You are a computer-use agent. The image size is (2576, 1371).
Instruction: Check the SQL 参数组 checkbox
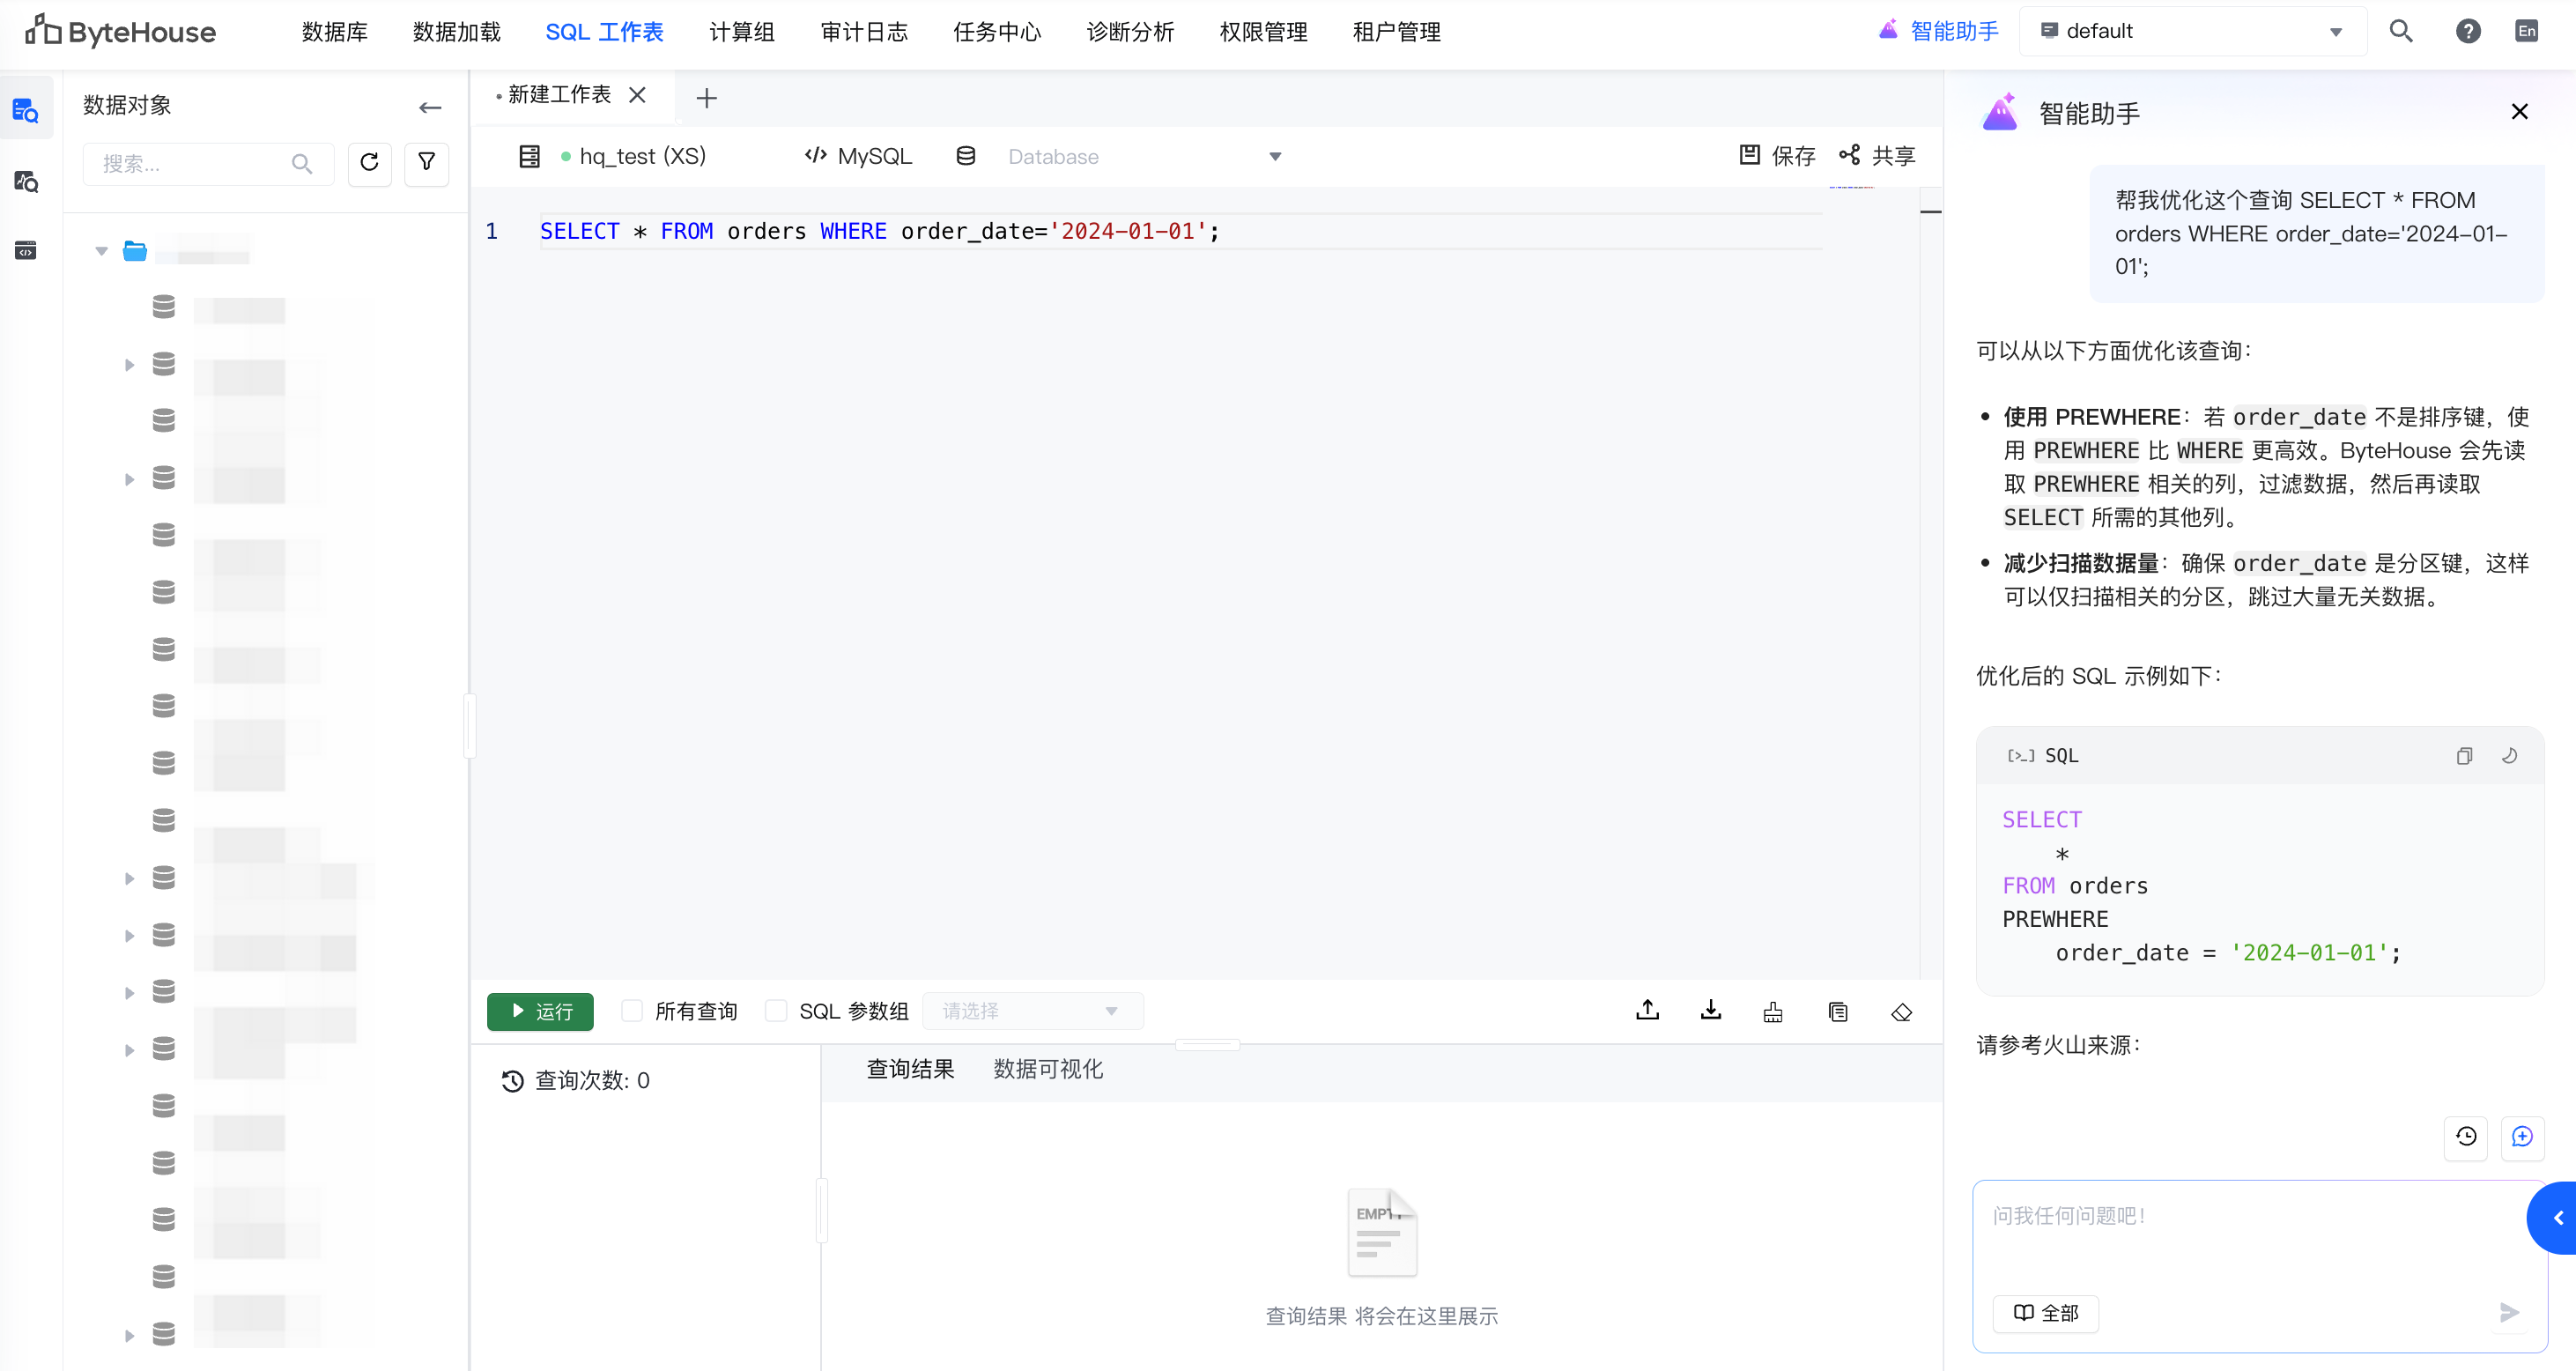click(x=776, y=1011)
